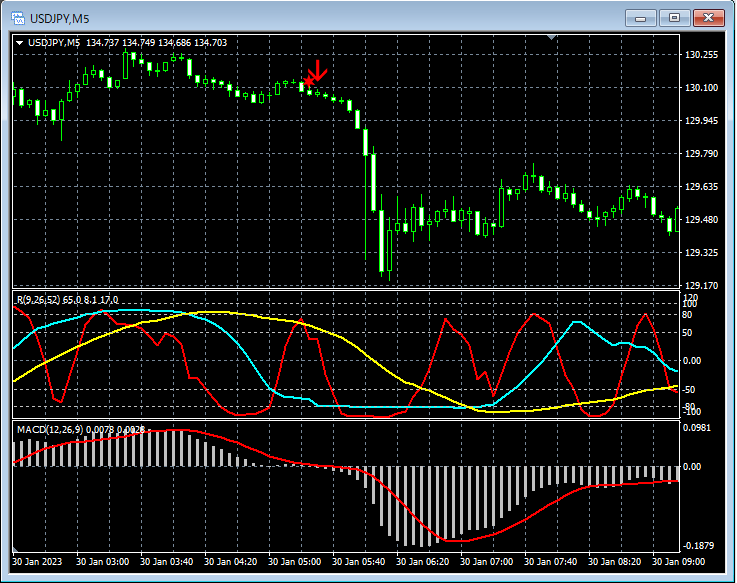Close the USDJPY,M5 chart window

pos(711,17)
